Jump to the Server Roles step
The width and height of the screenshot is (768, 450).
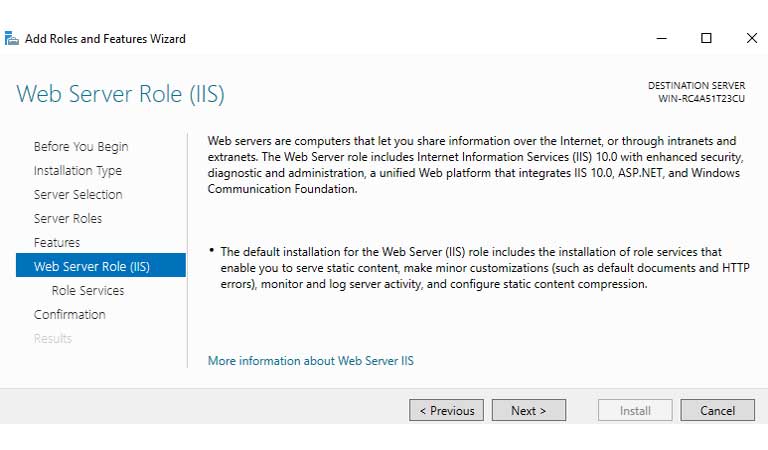point(68,218)
